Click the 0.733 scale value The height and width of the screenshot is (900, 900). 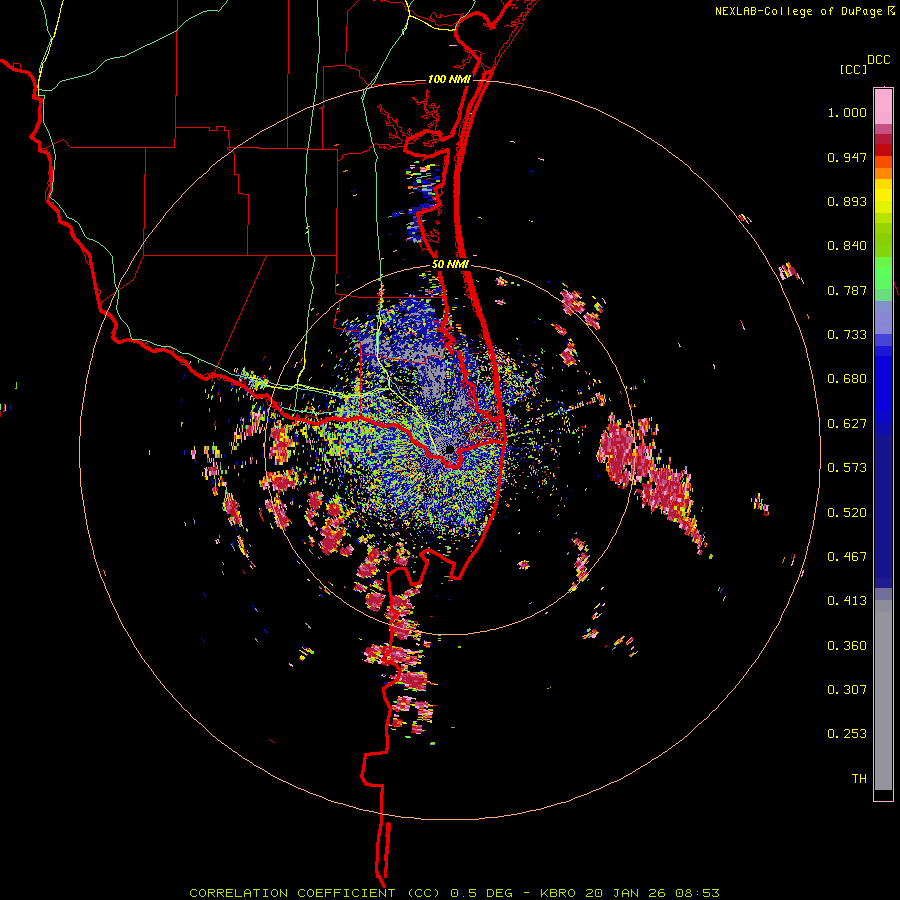(847, 335)
